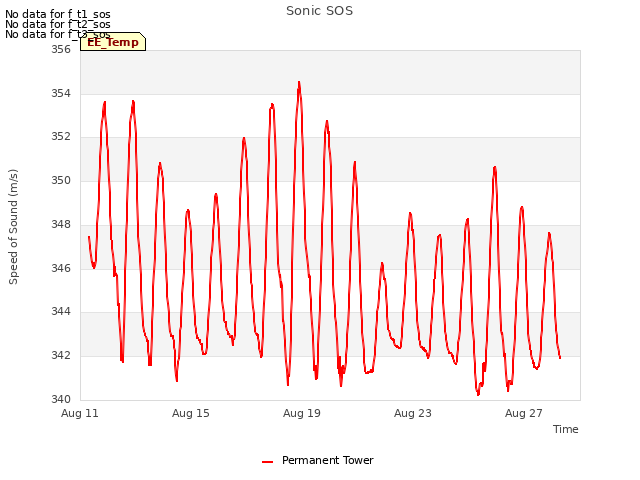Viewport: 640px width, 480px height.
Task: Click the Time axis label
Action: [565, 429]
